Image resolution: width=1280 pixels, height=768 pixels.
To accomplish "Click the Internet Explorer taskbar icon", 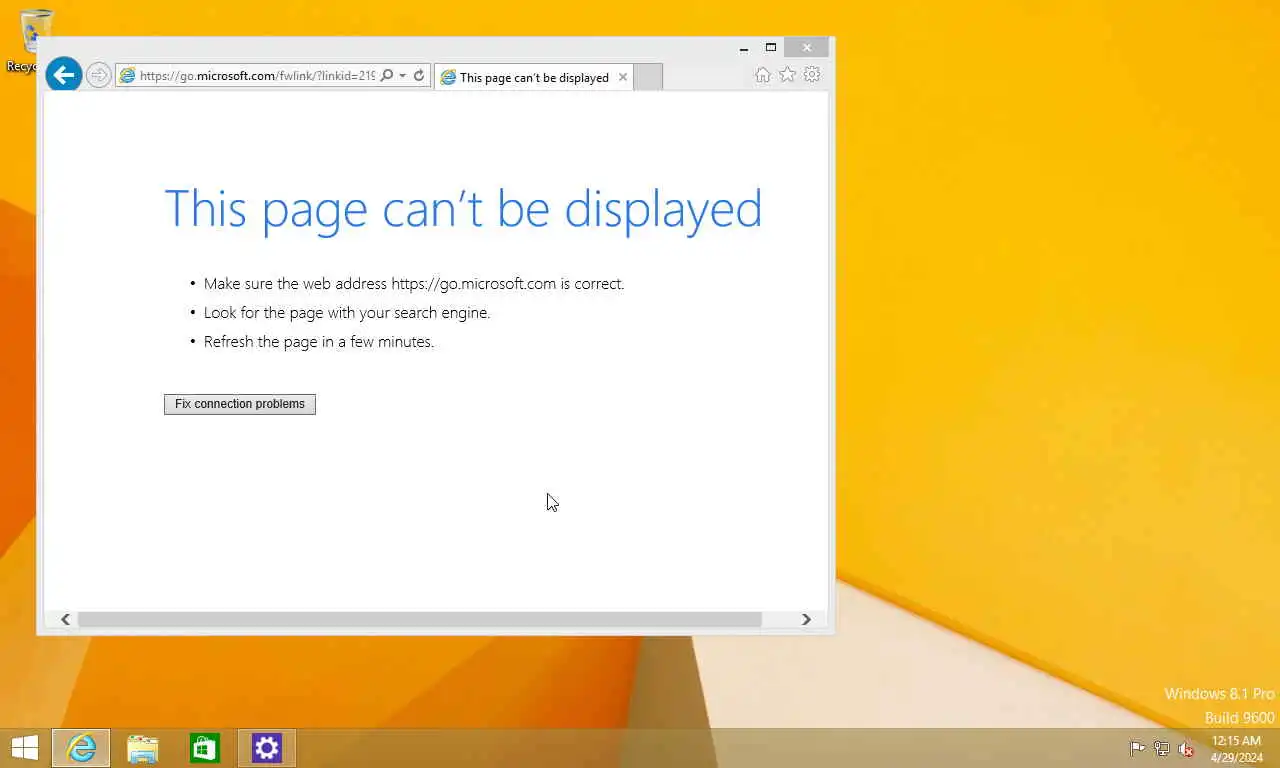I will tap(81, 748).
